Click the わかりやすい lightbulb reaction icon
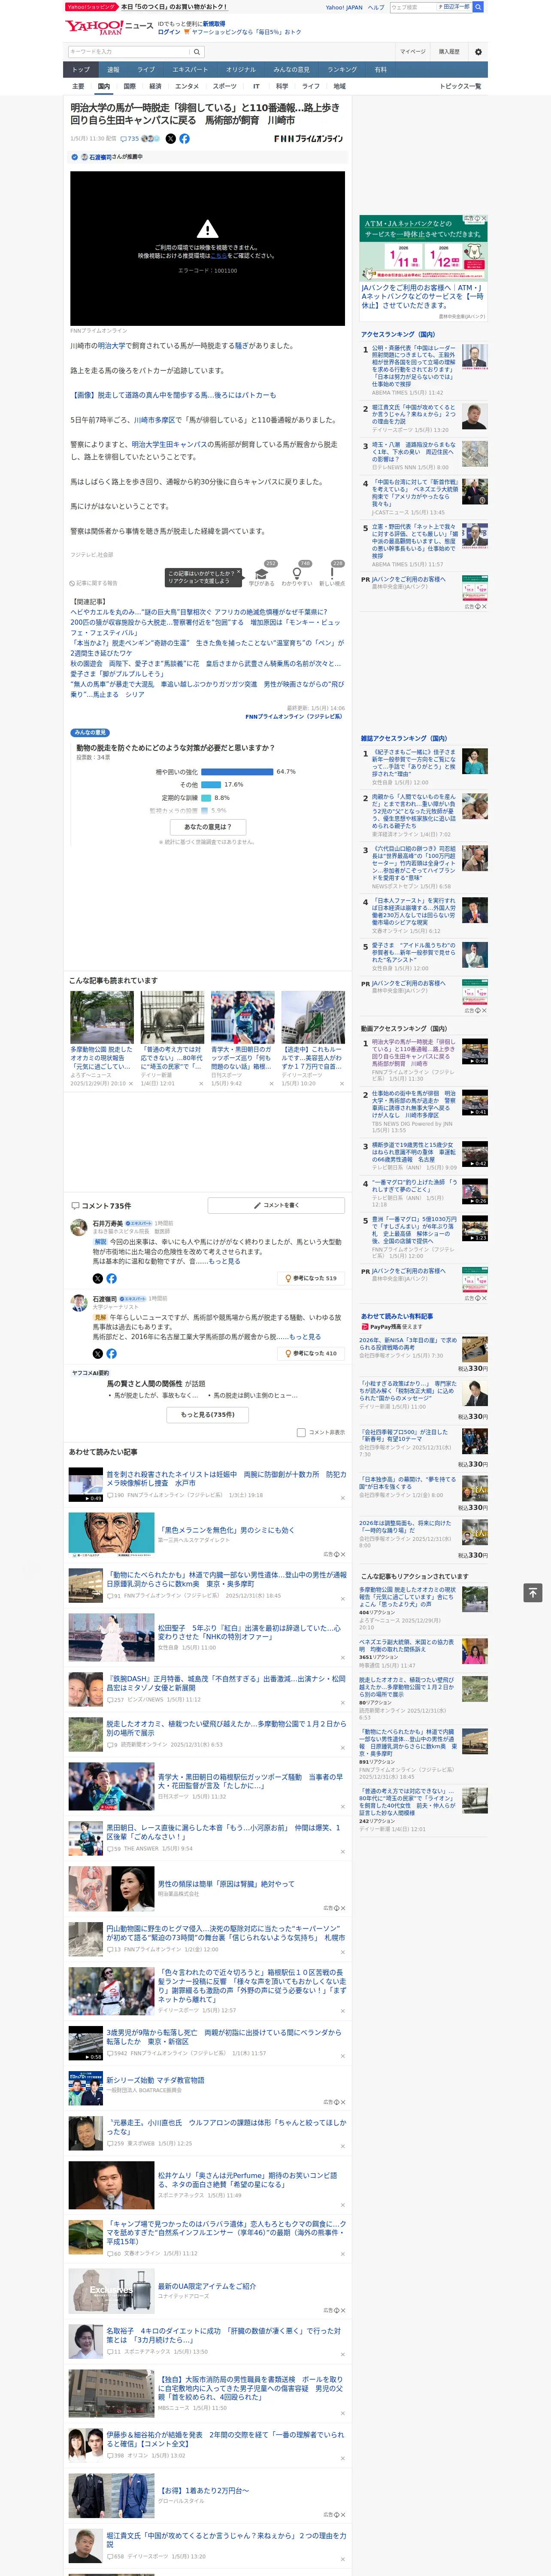The width and height of the screenshot is (551, 2576). tap(297, 573)
